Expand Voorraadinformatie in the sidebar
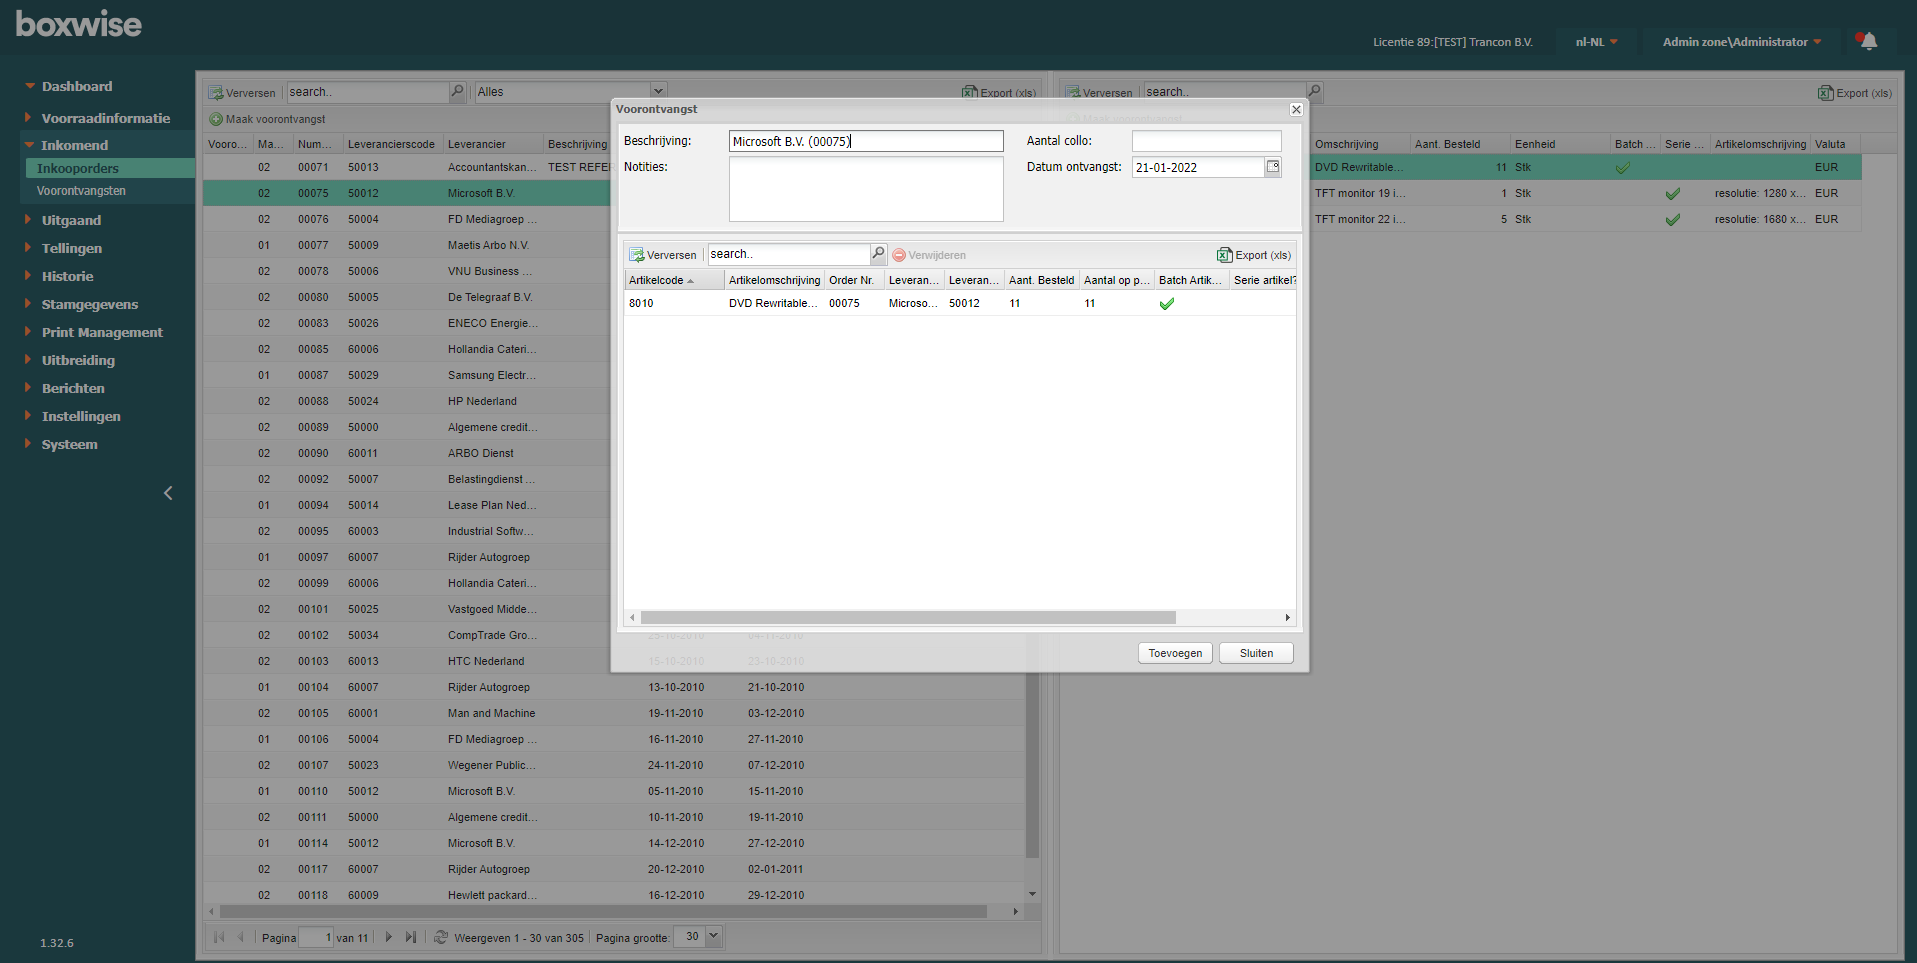Image resolution: width=1917 pixels, height=963 pixels. [x=106, y=118]
